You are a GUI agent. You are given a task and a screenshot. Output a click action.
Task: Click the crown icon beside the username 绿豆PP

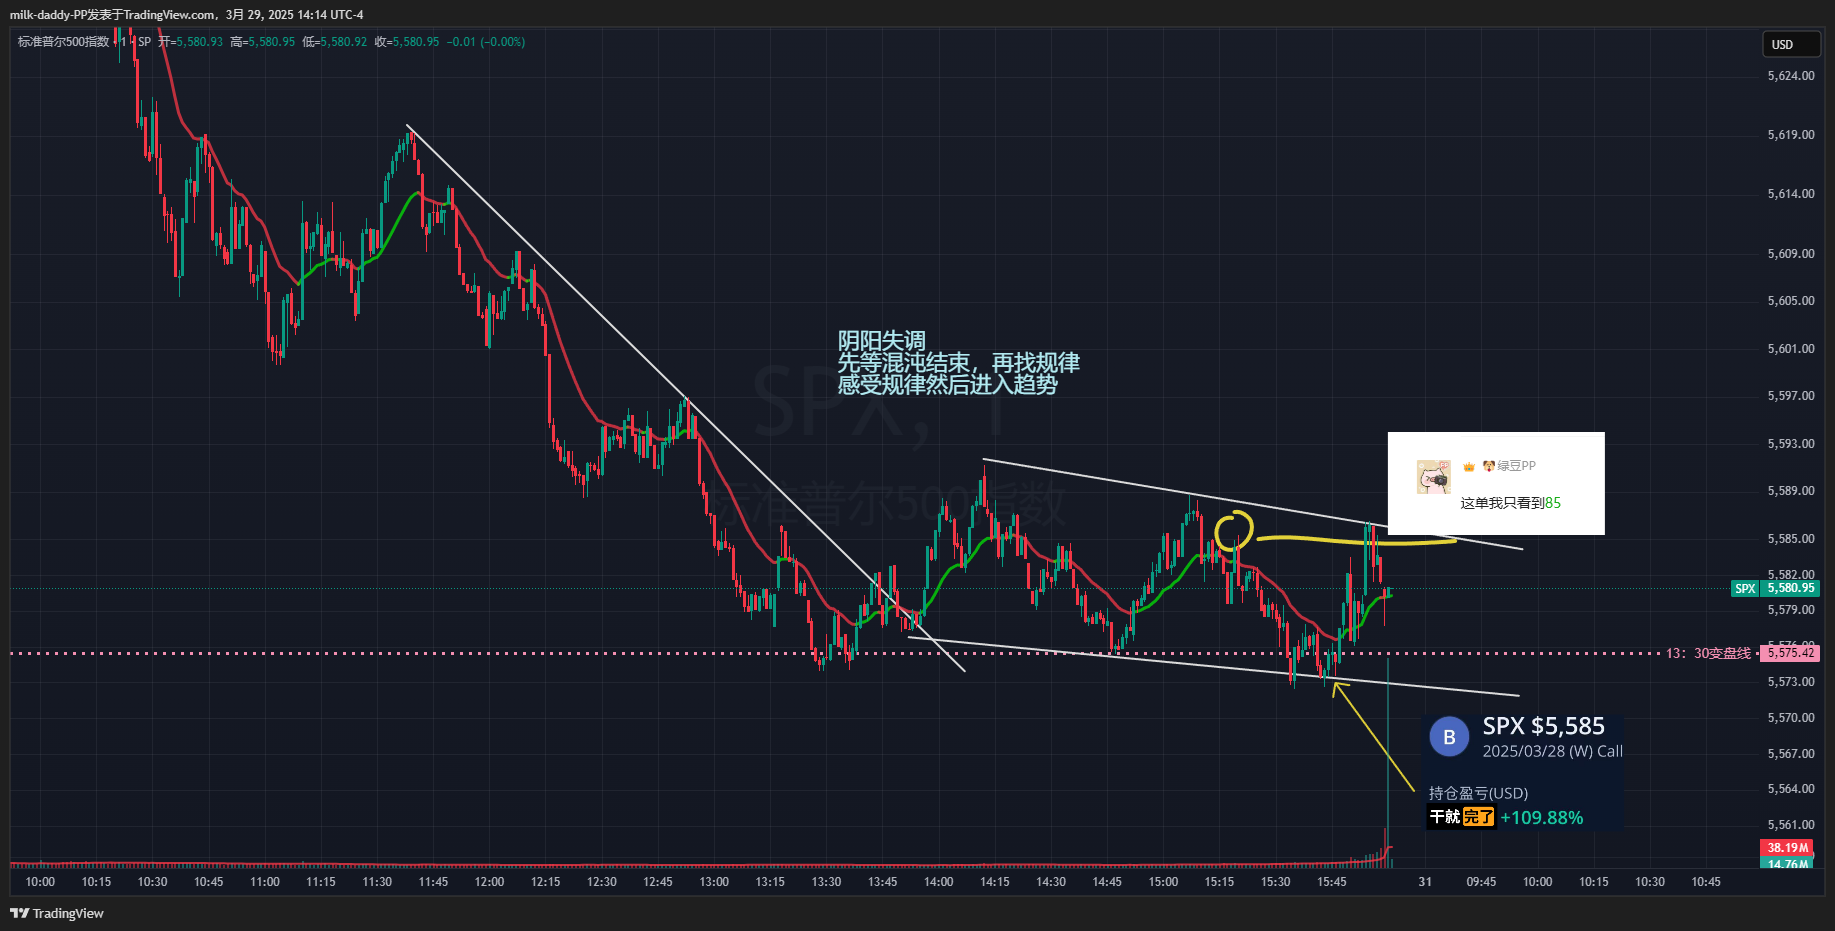click(x=1469, y=466)
